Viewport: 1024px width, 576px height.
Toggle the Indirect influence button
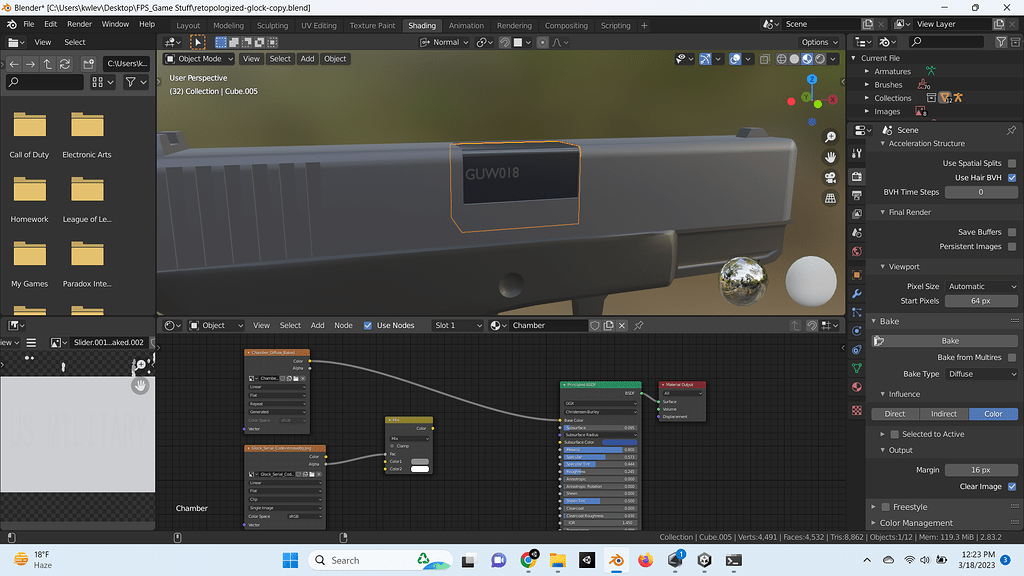[x=944, y=414]
